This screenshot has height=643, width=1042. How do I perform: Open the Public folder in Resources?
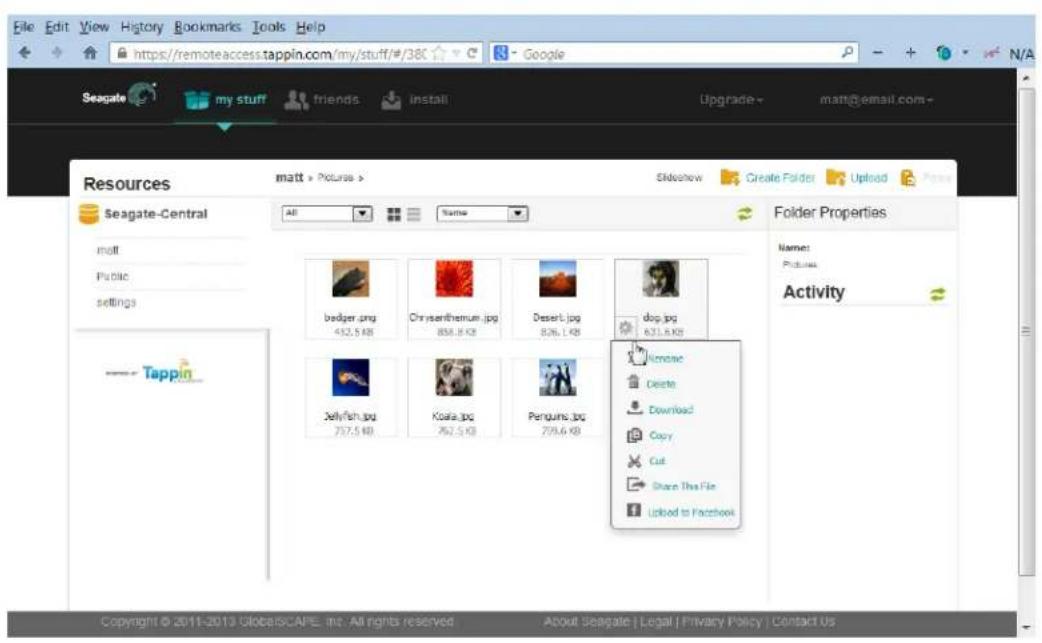click(112, 276)
